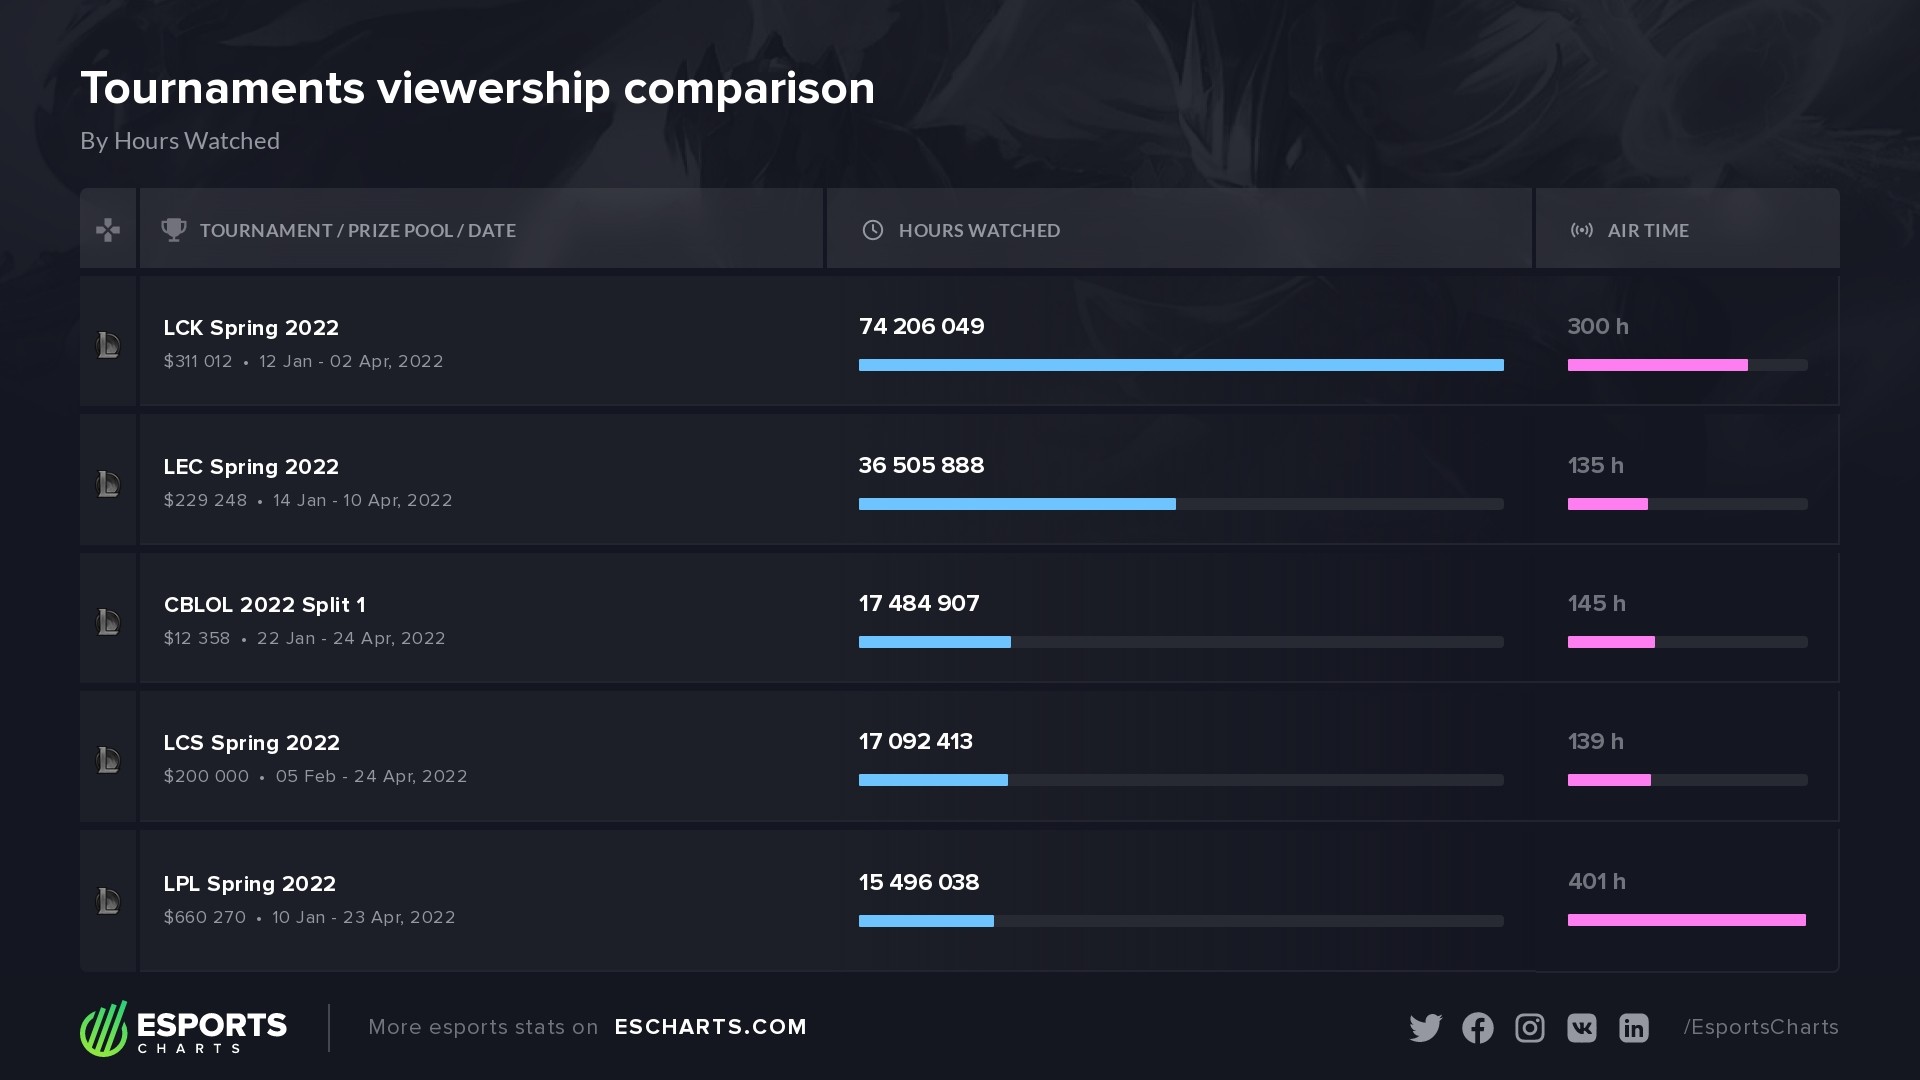Click the clock icon beside Hours Watched
Viewport: 1920px width, 1080px height.
pos(873,230)
